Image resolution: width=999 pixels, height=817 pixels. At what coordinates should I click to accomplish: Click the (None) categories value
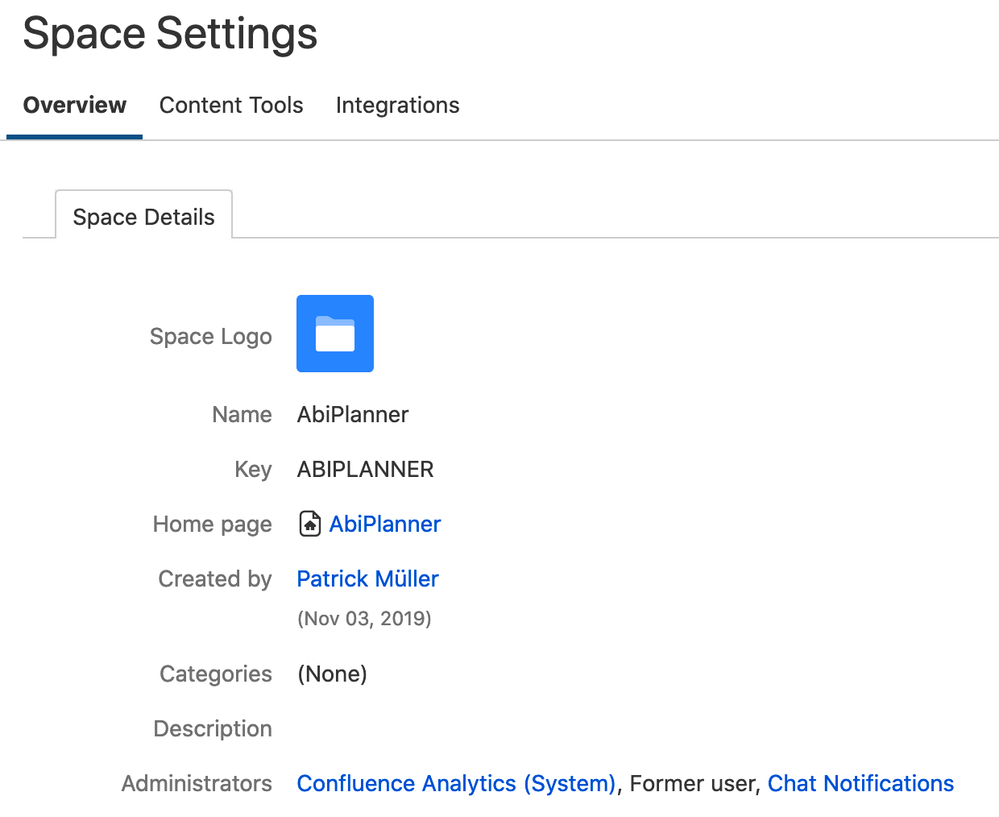click(332, 674)
